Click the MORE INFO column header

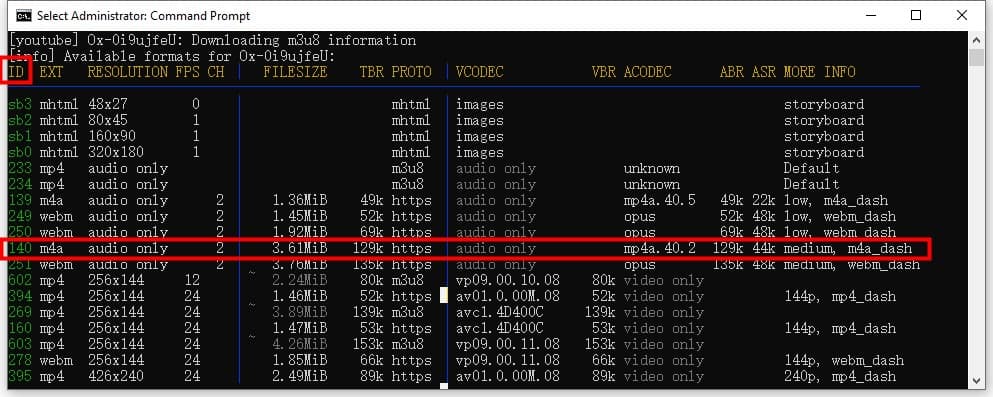pyautogui.click(x=819, y=72)
